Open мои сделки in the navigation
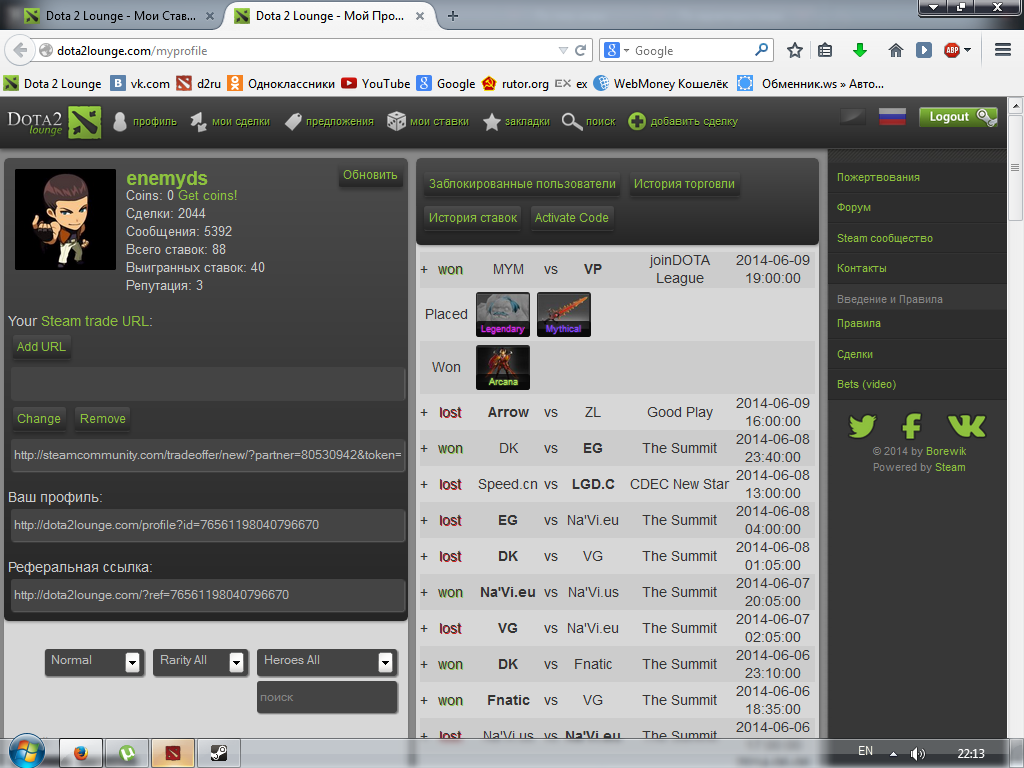1024x768 pixels. (230, 121)
